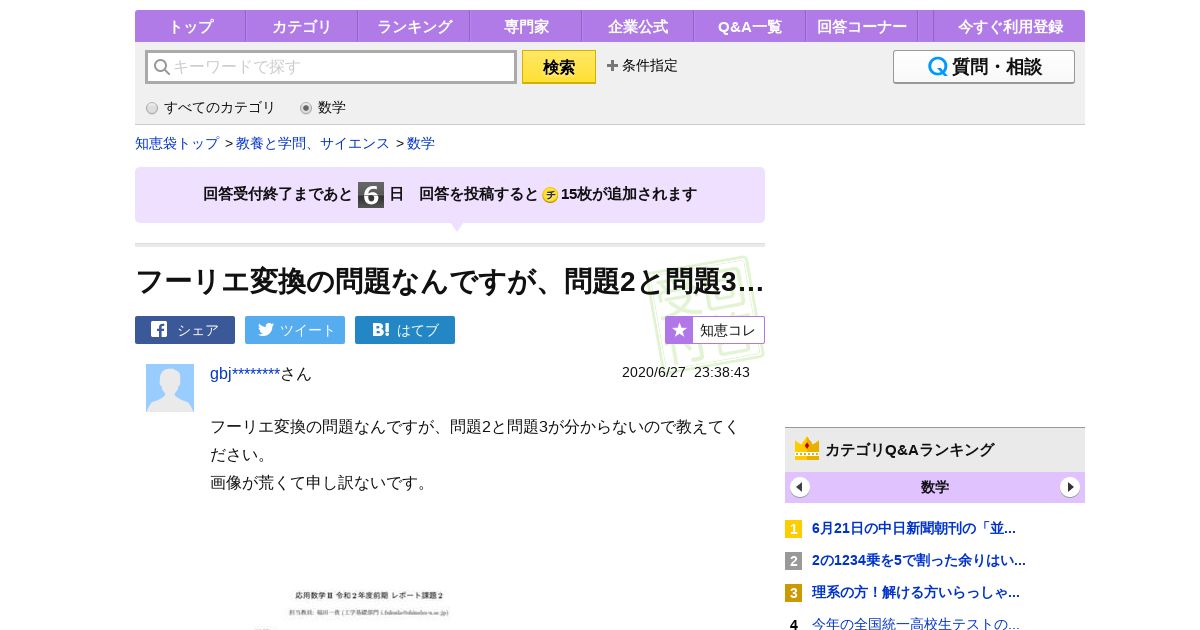Click the magnifier icon in the search field
1200x630 pixels.
pyautogui.click(x=162, y=67)
